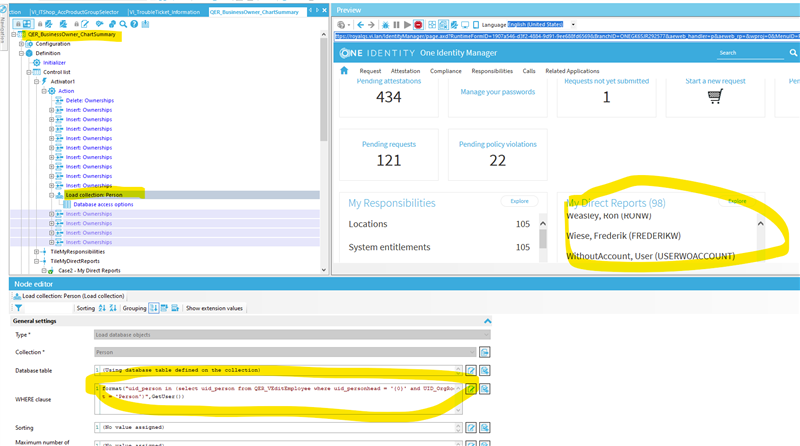
Task: Click the Manage your passwords link
Action: [497, 92]
